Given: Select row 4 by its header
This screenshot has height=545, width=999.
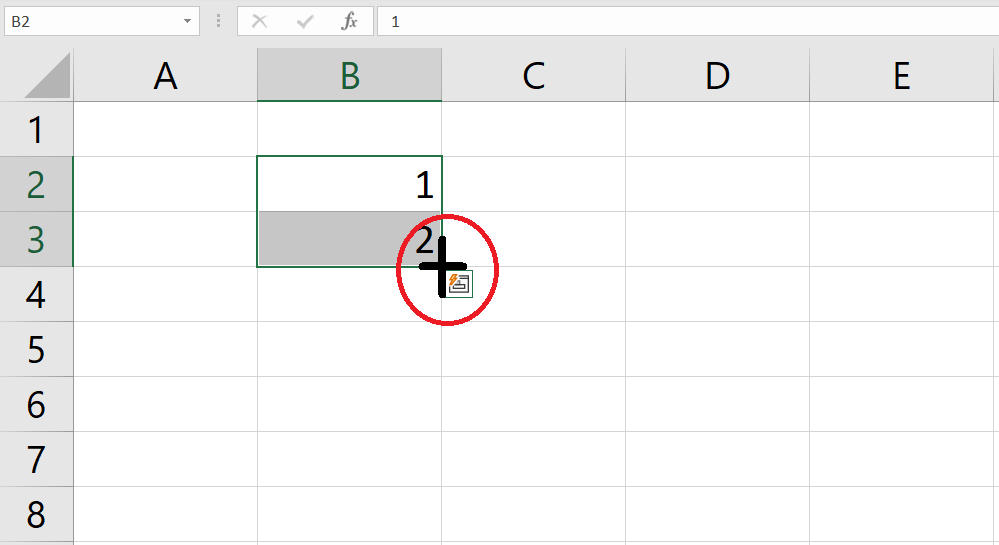Looking at the screenshot, I should (x=36, y=294).
